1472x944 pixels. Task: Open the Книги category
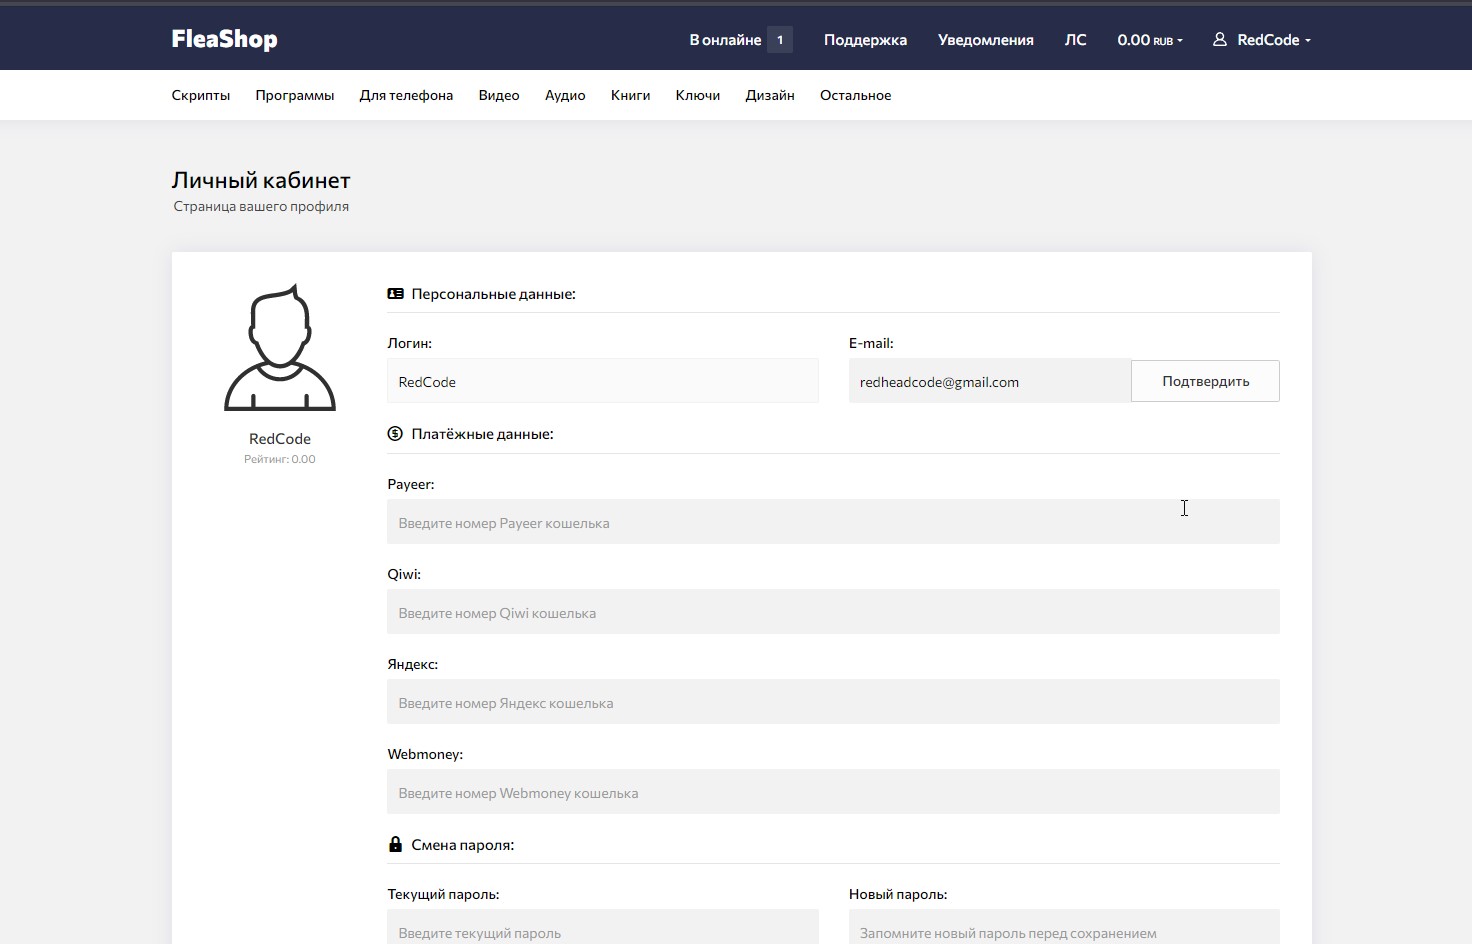tap(631, 95)
